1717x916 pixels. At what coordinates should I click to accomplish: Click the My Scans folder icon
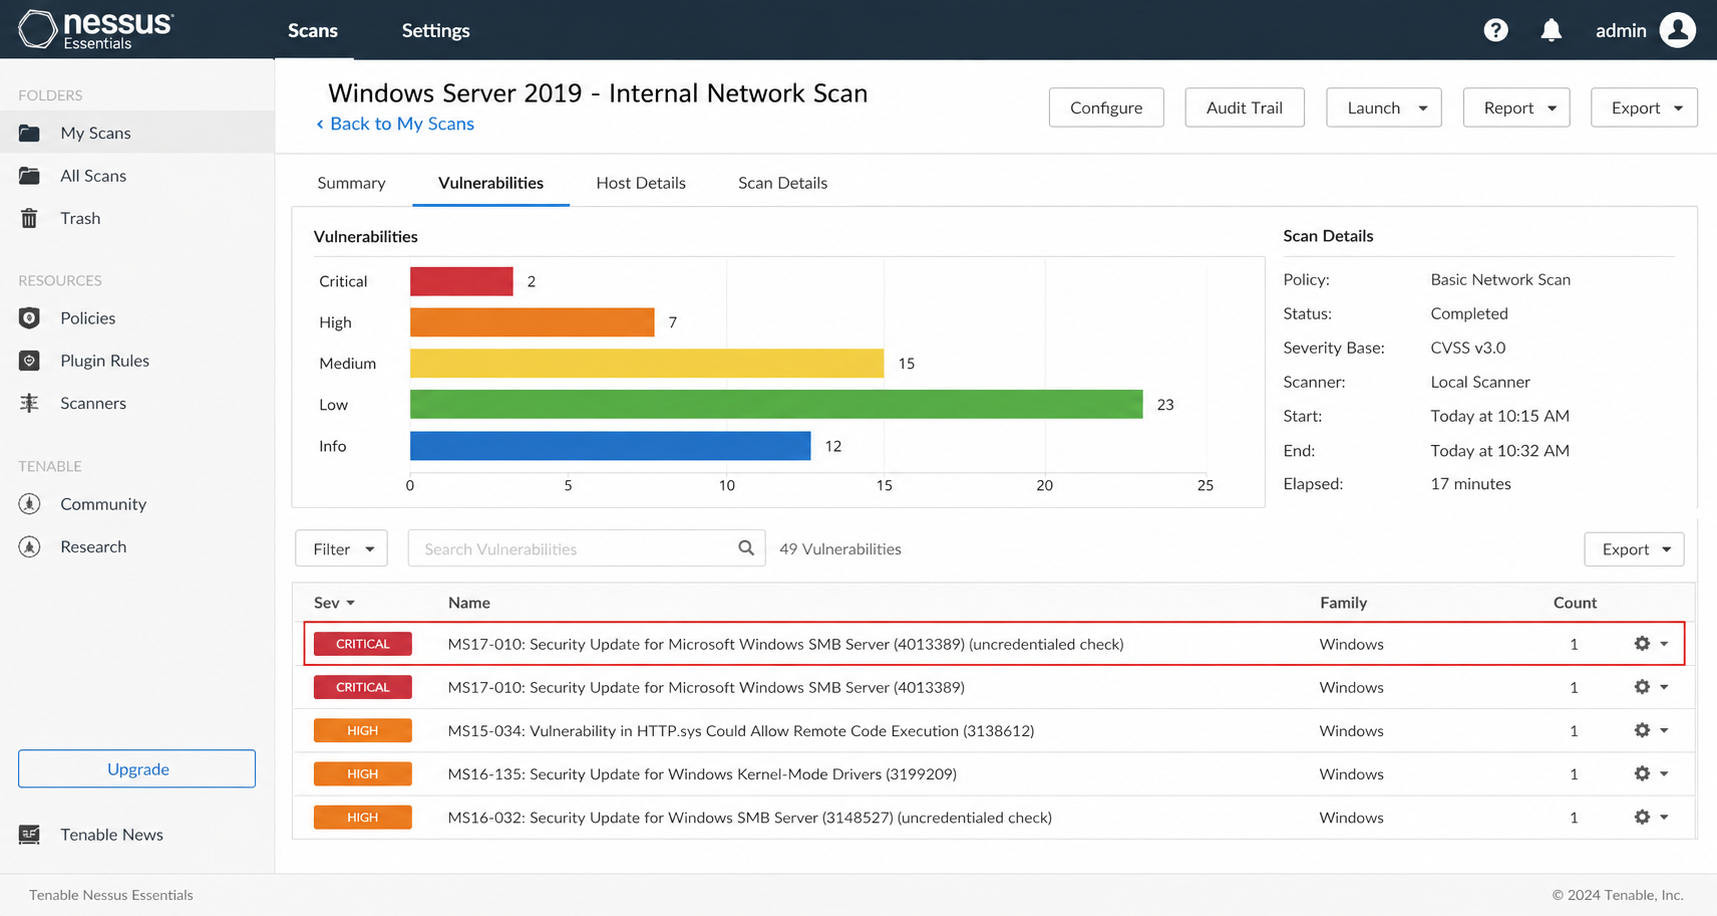pos(29,133)
